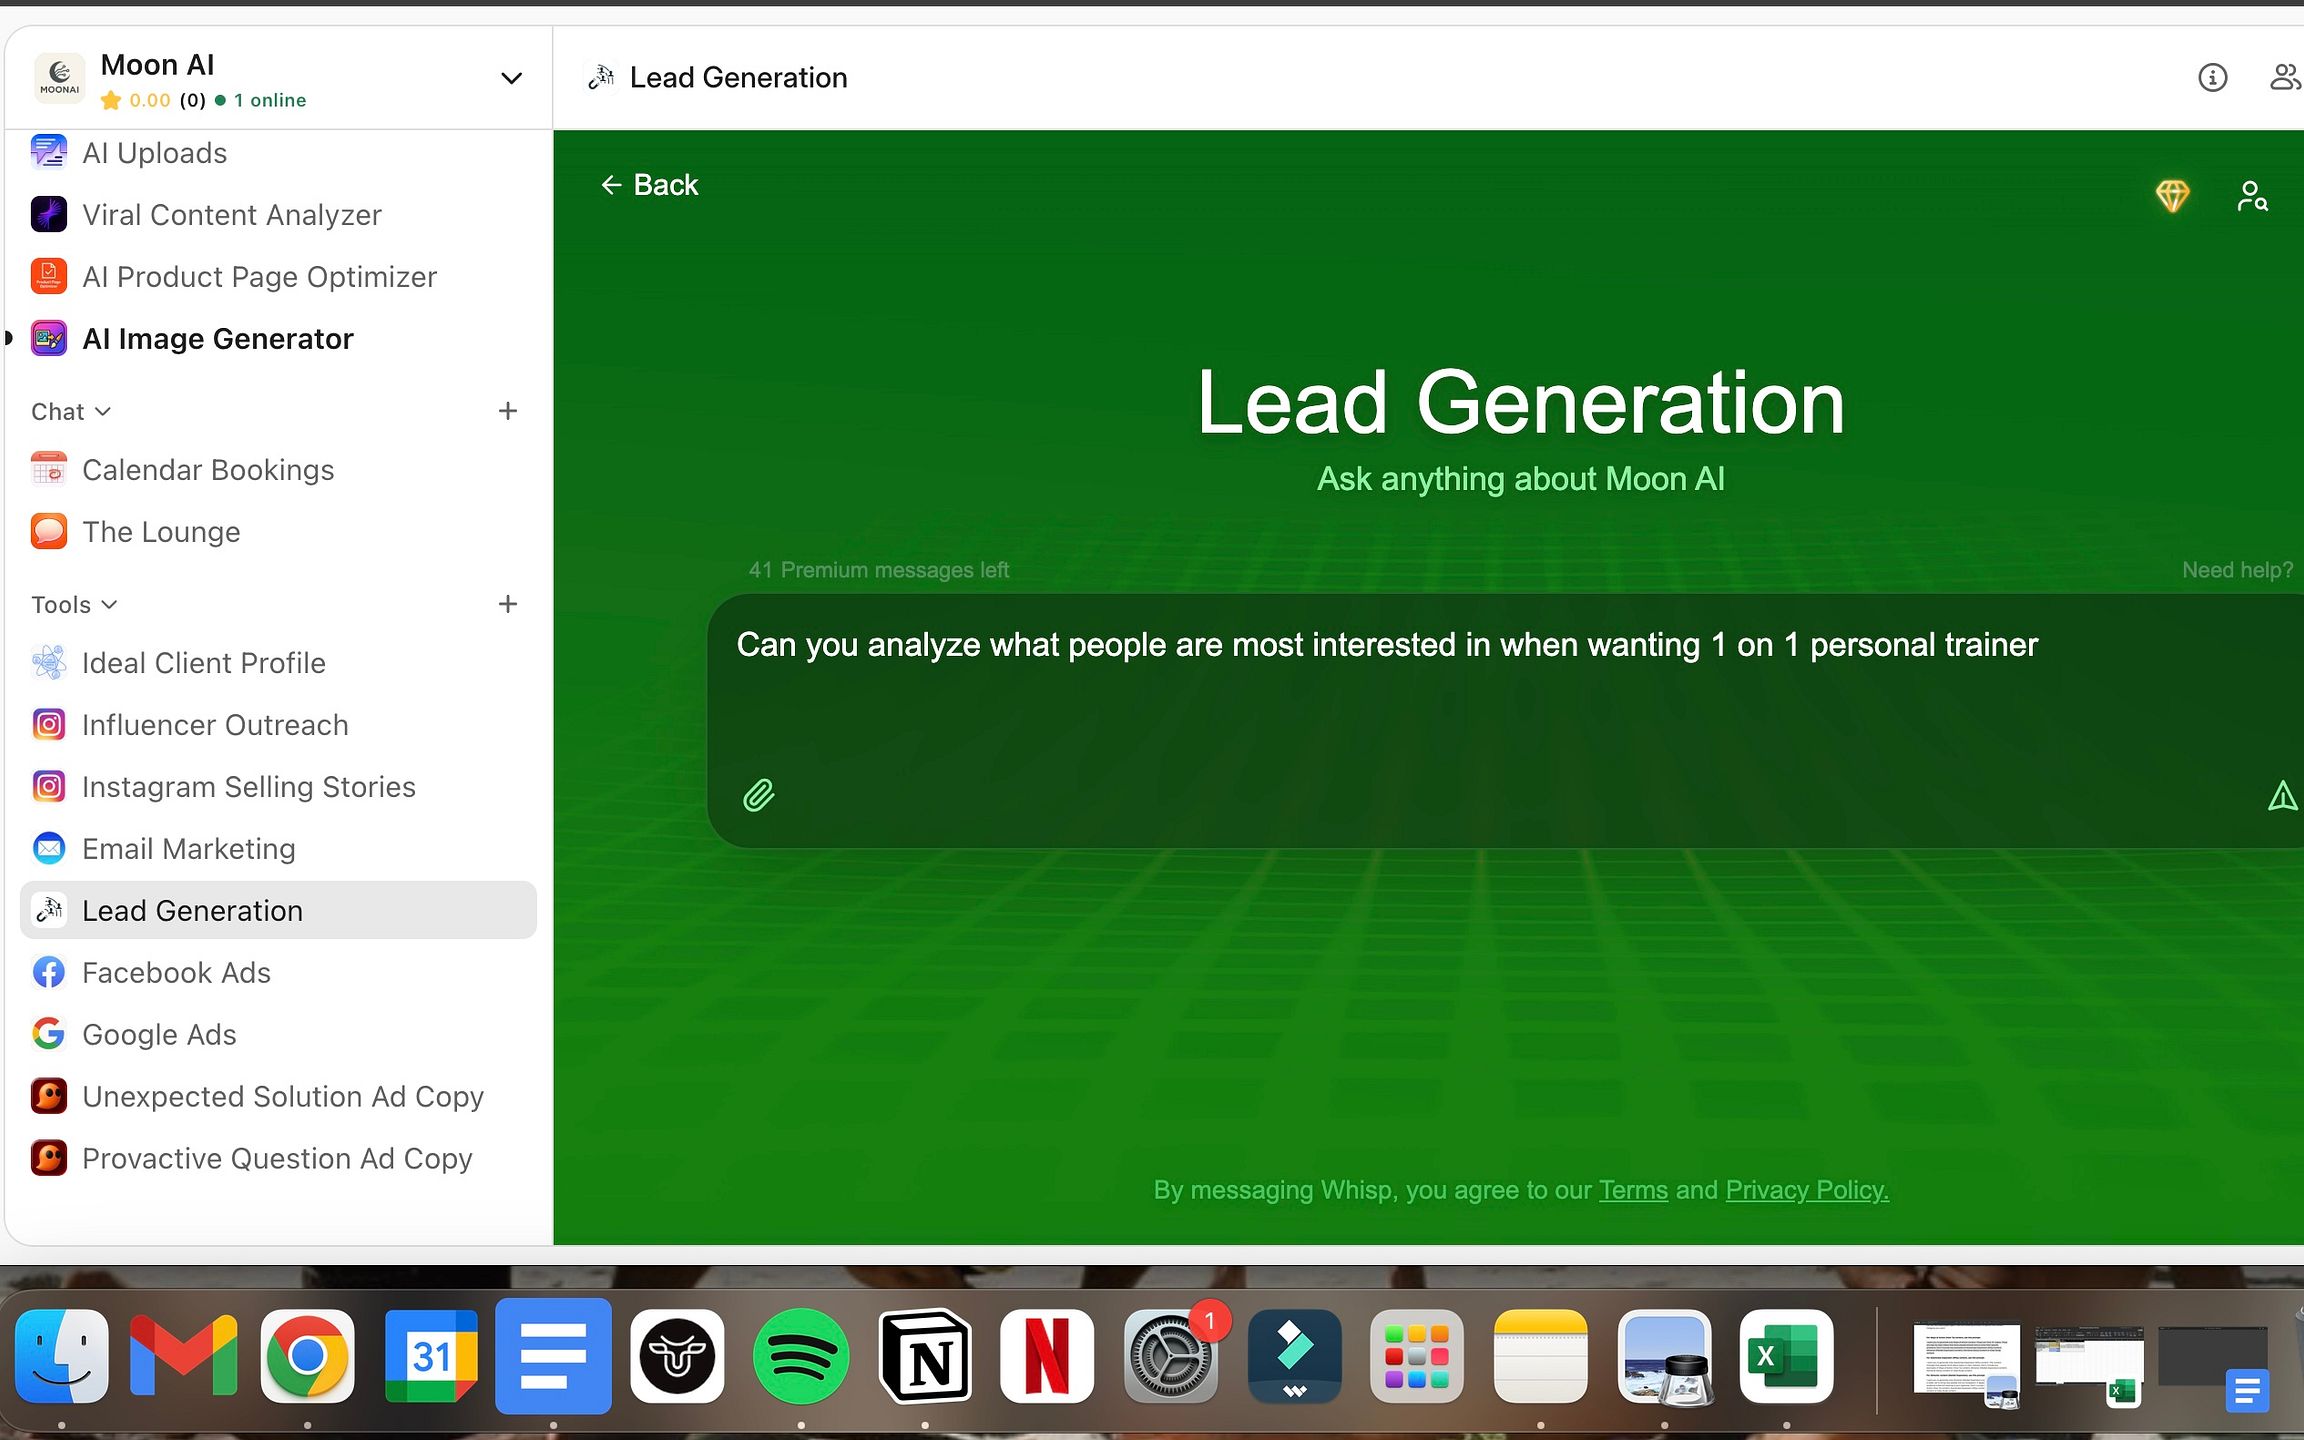Screen dimensions: 2304x1440
Task: Open Notion from the dock
Action: (x=925, y=1356)
